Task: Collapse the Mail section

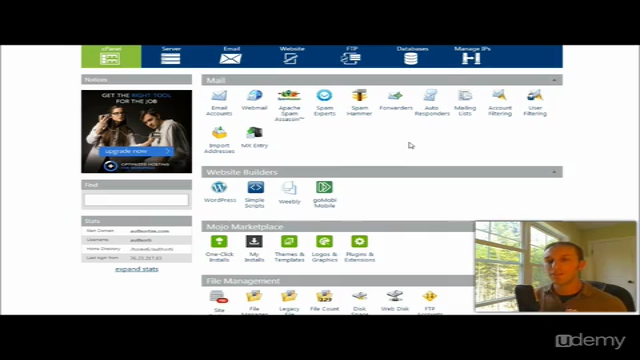Action: (x=554, y=80)
